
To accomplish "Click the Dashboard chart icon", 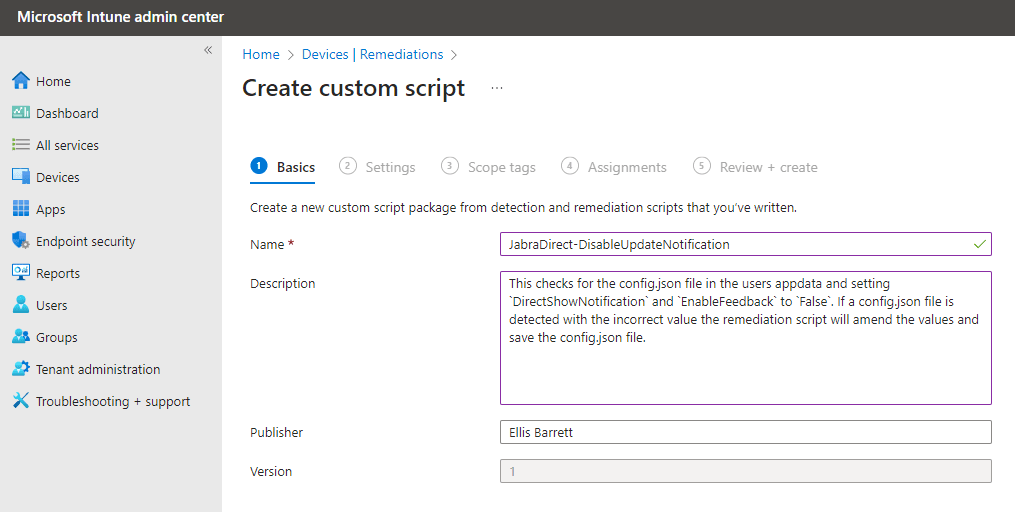I will (x=21, y=113).
